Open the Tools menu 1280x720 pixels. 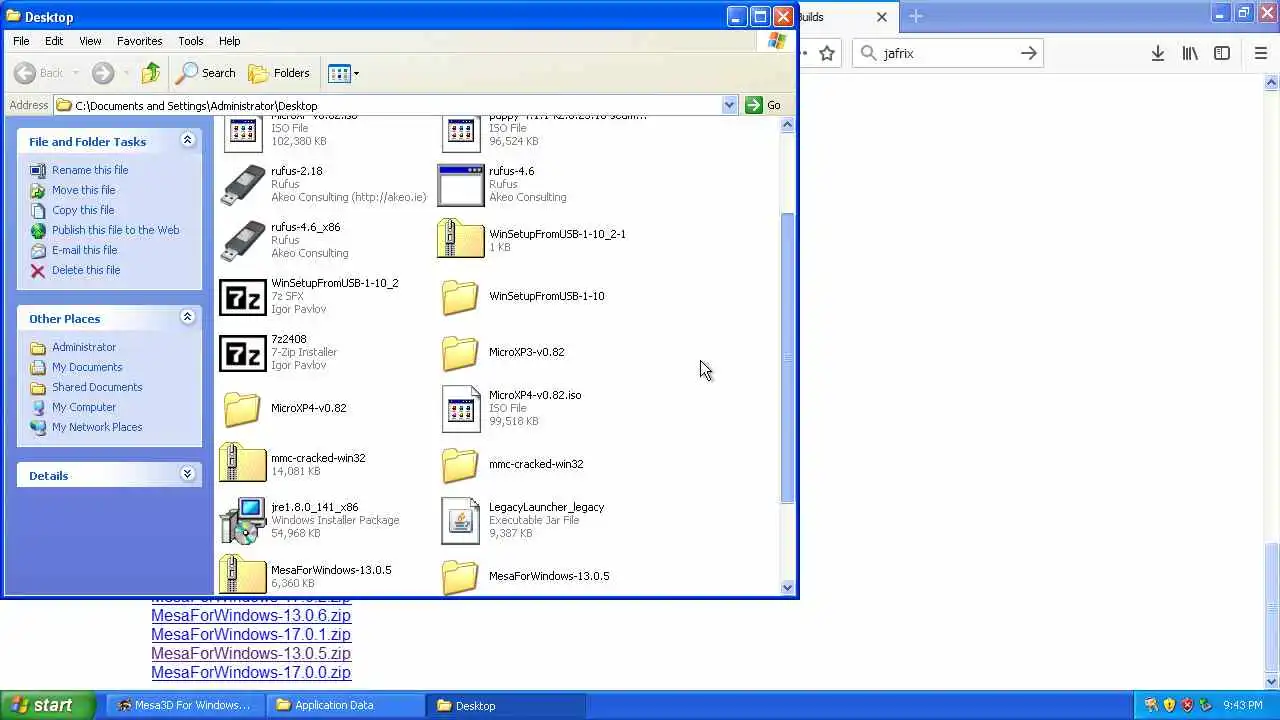point(191,41)
